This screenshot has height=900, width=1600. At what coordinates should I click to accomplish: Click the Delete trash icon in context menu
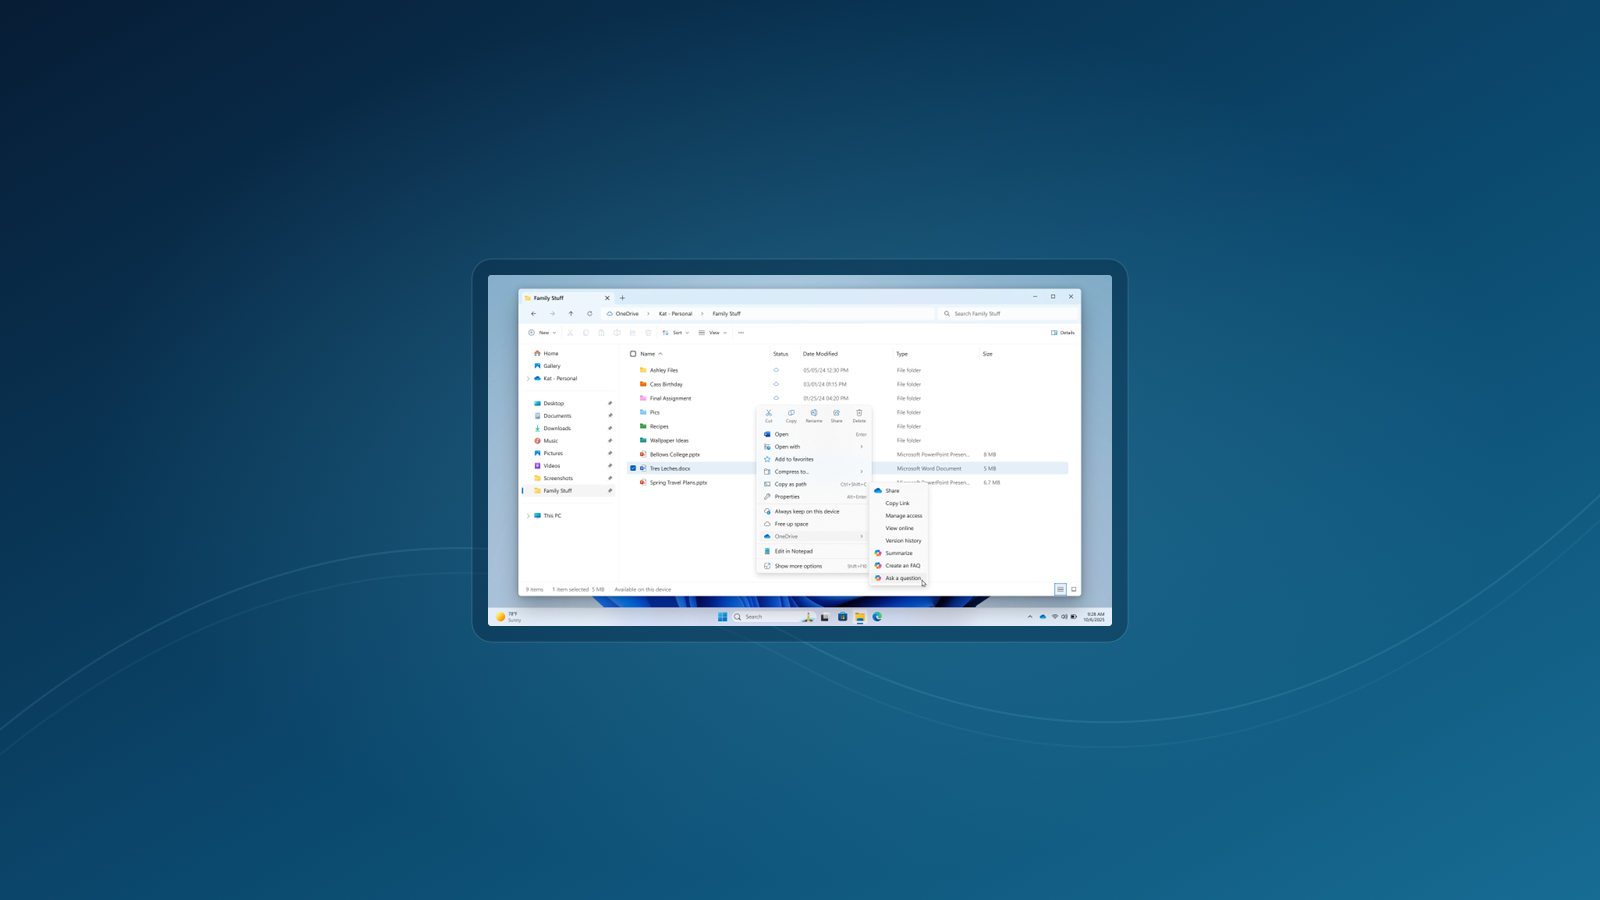click(859, 413)
